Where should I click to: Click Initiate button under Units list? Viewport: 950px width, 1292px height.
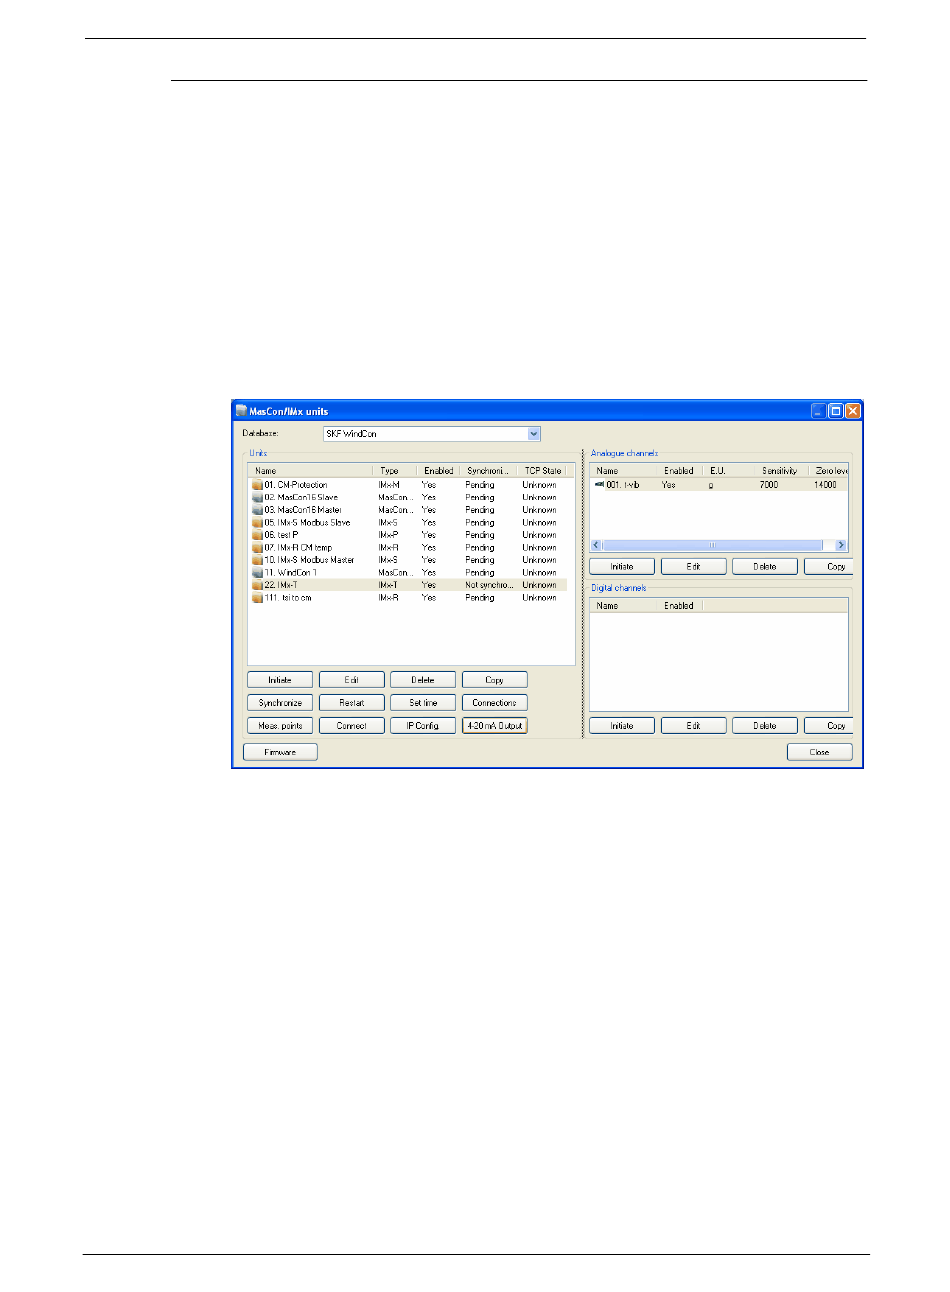pyautogui.click(x=280, y=680)
